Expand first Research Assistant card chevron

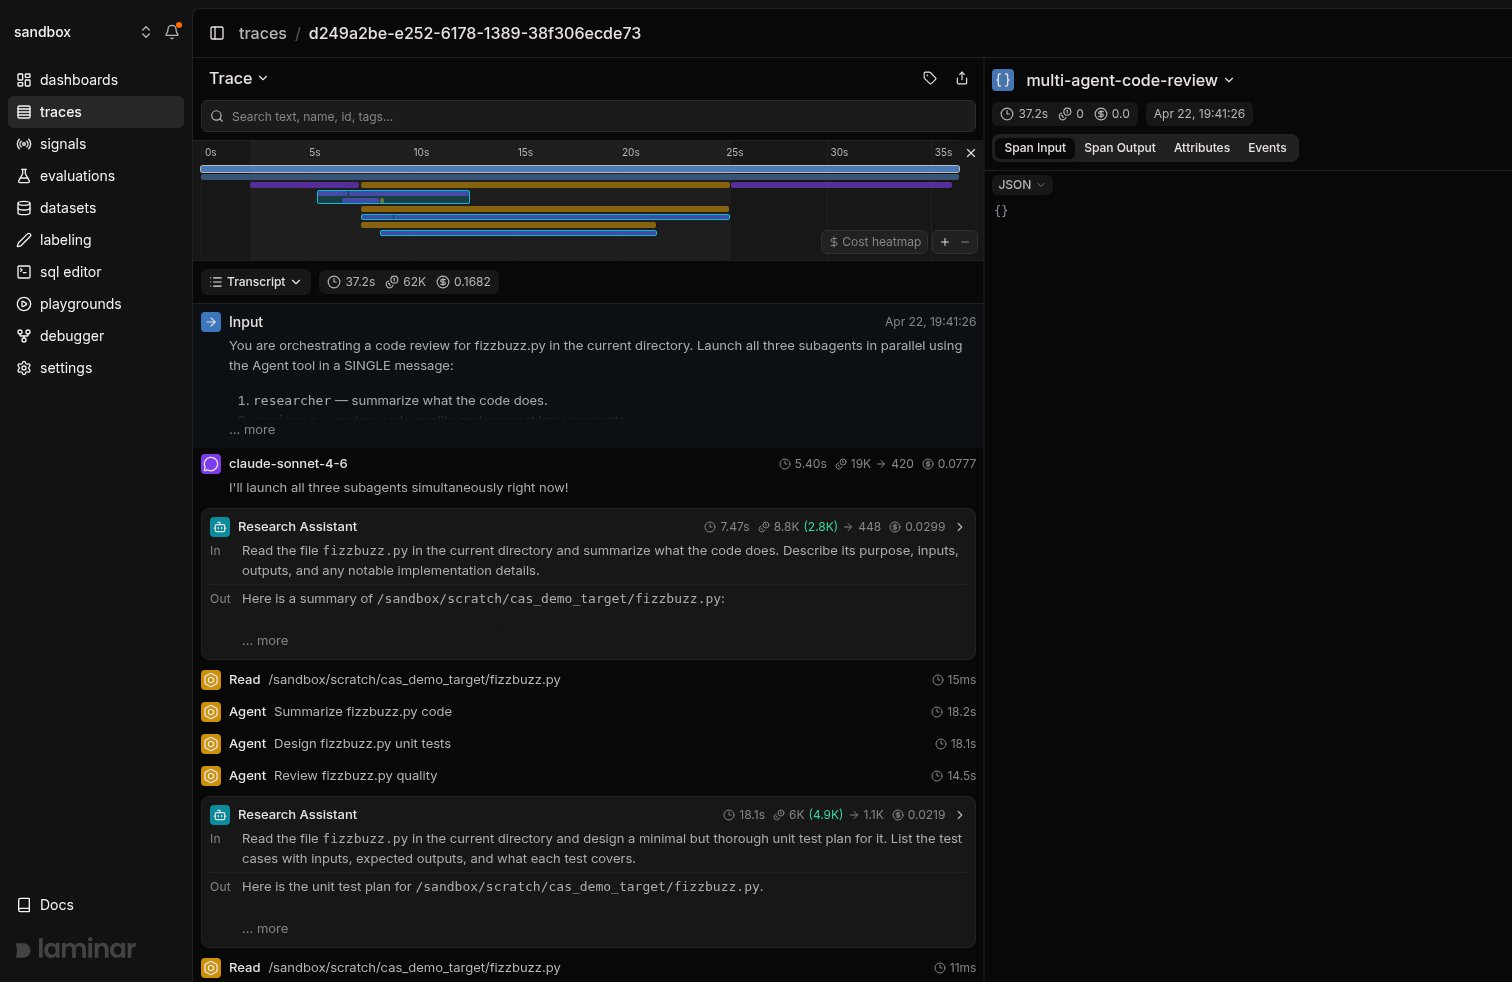click(960, 527)
